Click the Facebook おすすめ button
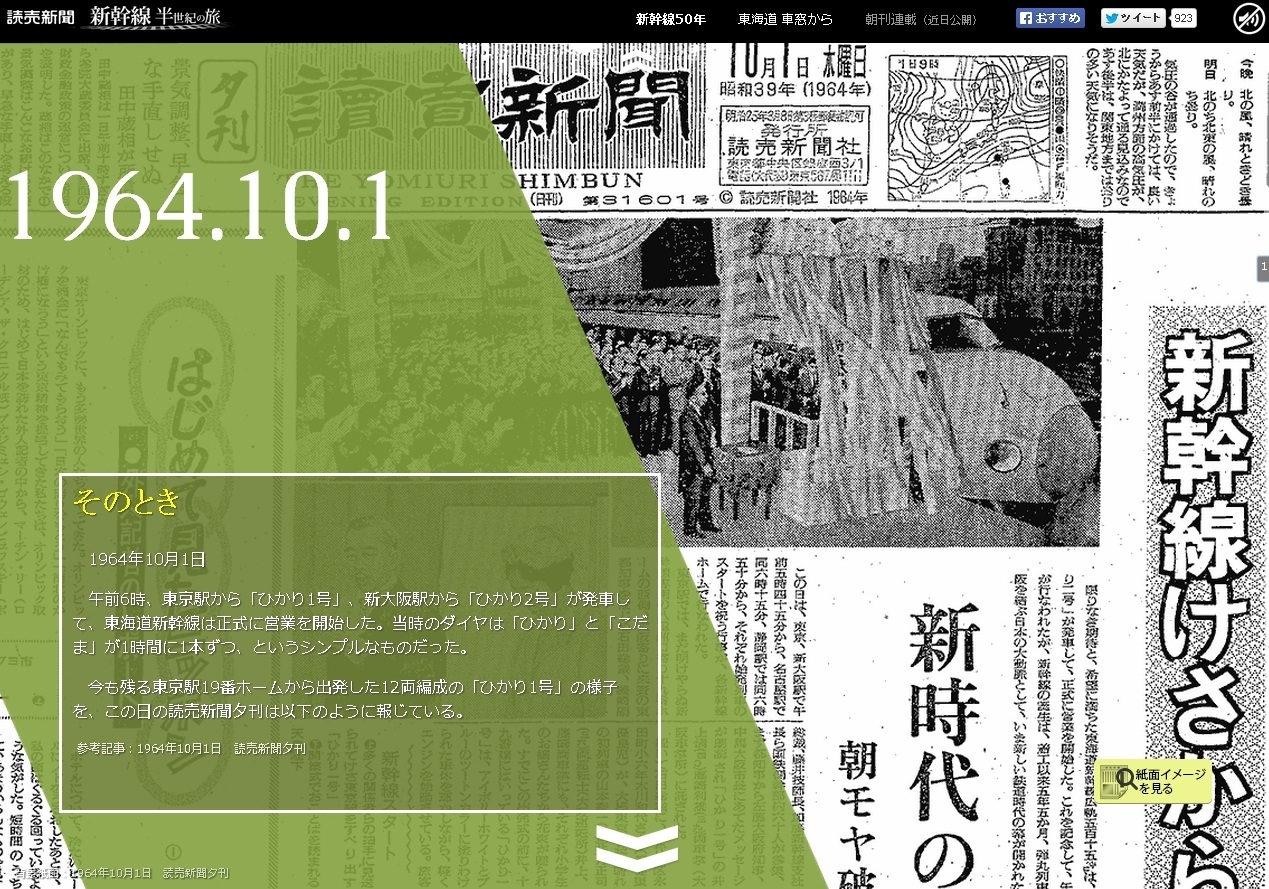 coord(1050,18)
